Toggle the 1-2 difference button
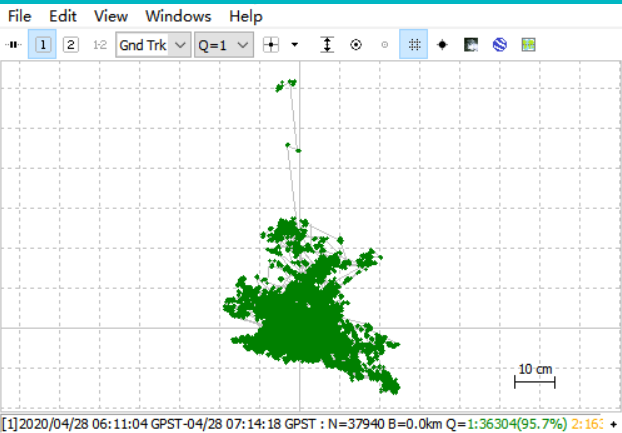 100,44
